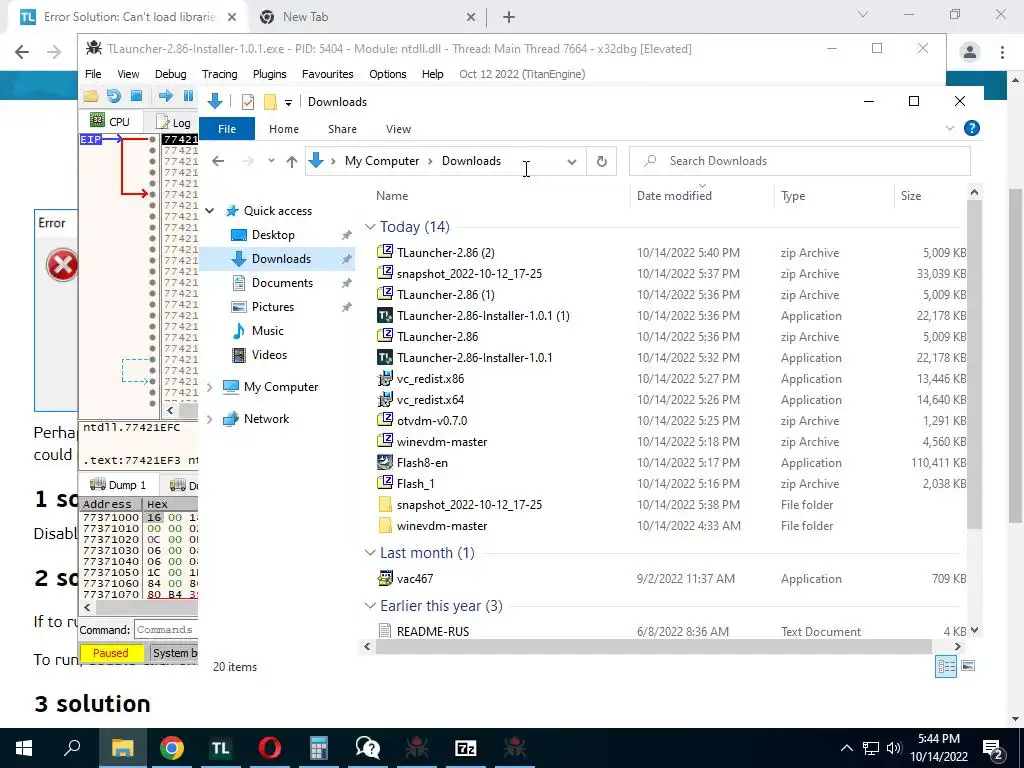Collapse the Today (14) group
The width and height of the screenshot is (1024, 768).
coord(370,227)
